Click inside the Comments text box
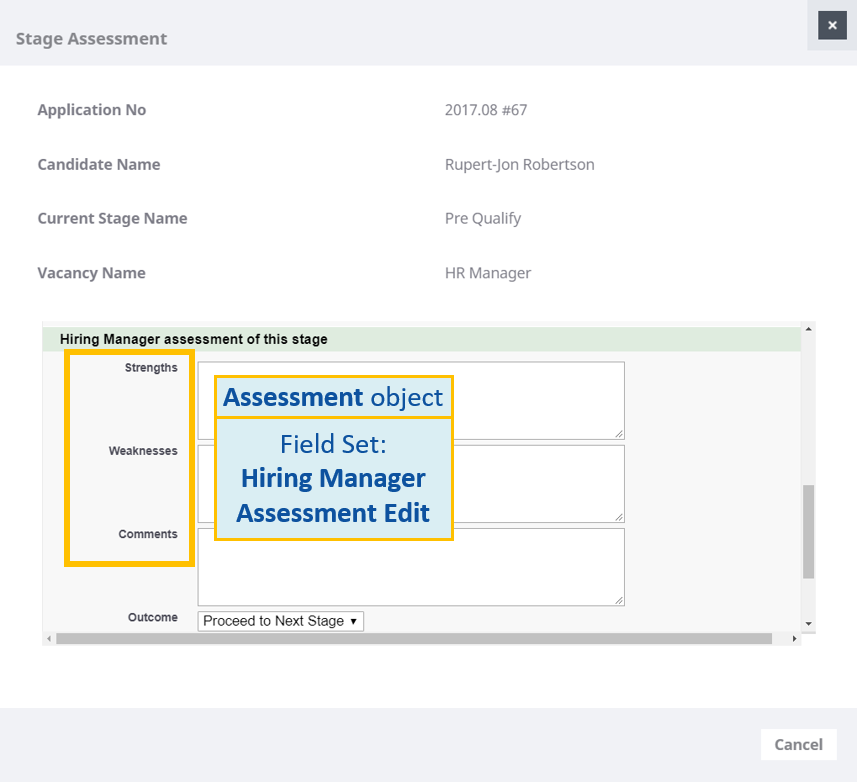Image resolution: width=857 pixels, height=782 pixels. (x=410, y=567)
